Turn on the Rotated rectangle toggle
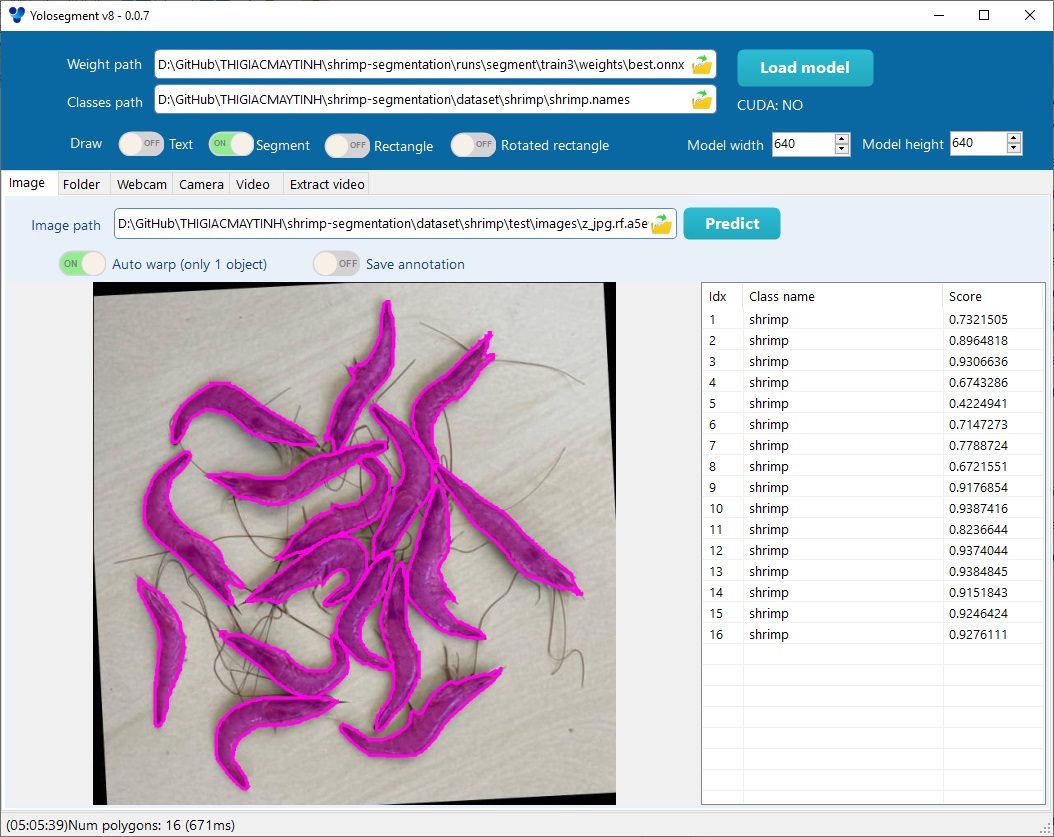Screen dimensions: 1054x837 point(474,145)
